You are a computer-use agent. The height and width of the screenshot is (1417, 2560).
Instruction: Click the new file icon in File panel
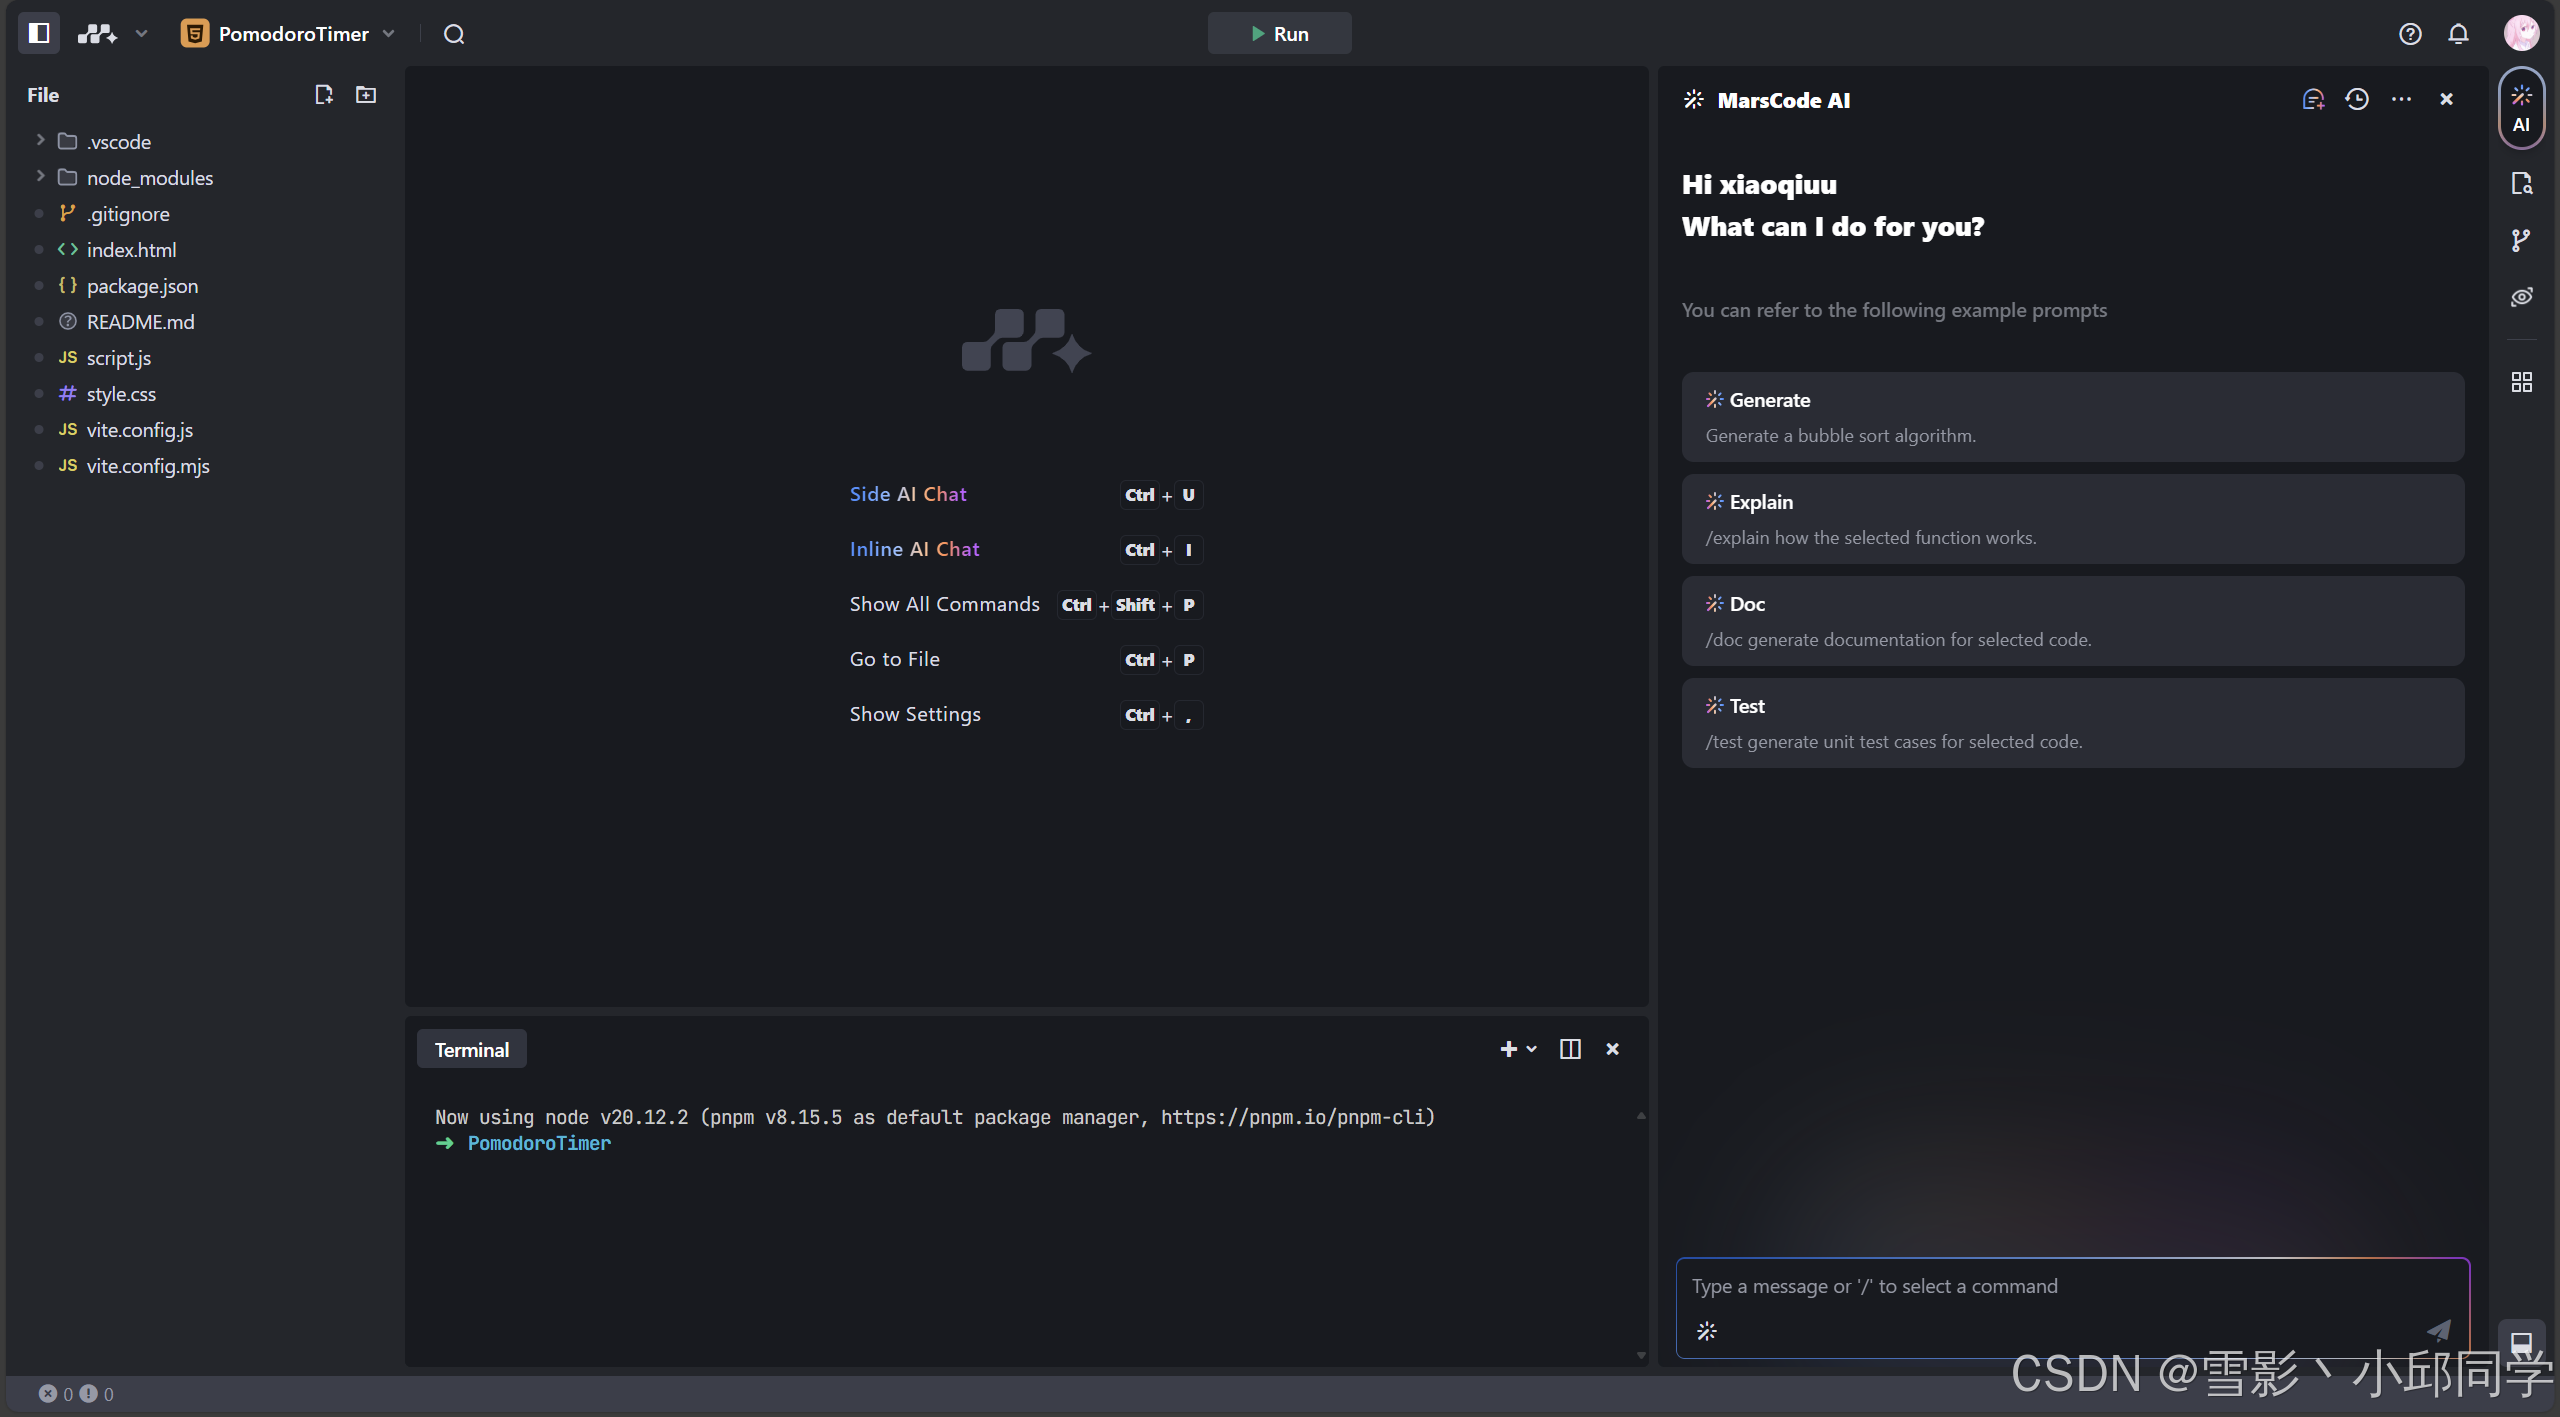323,95
